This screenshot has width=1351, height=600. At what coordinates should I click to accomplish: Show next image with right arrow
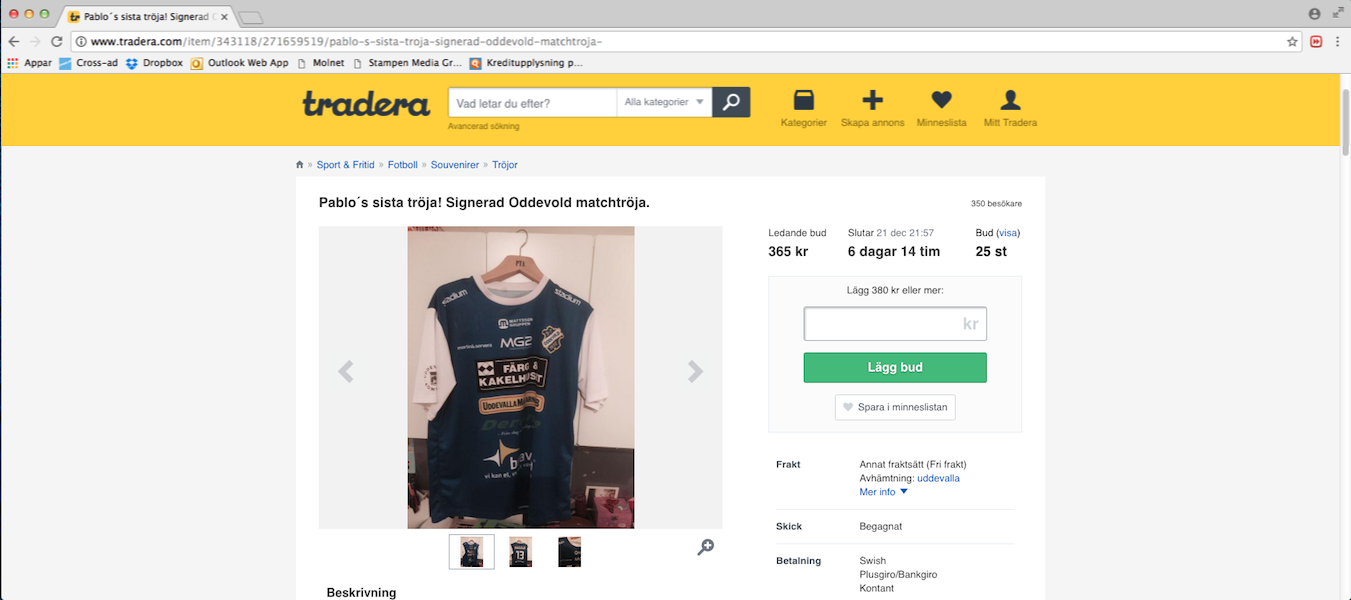coord(695,372)
